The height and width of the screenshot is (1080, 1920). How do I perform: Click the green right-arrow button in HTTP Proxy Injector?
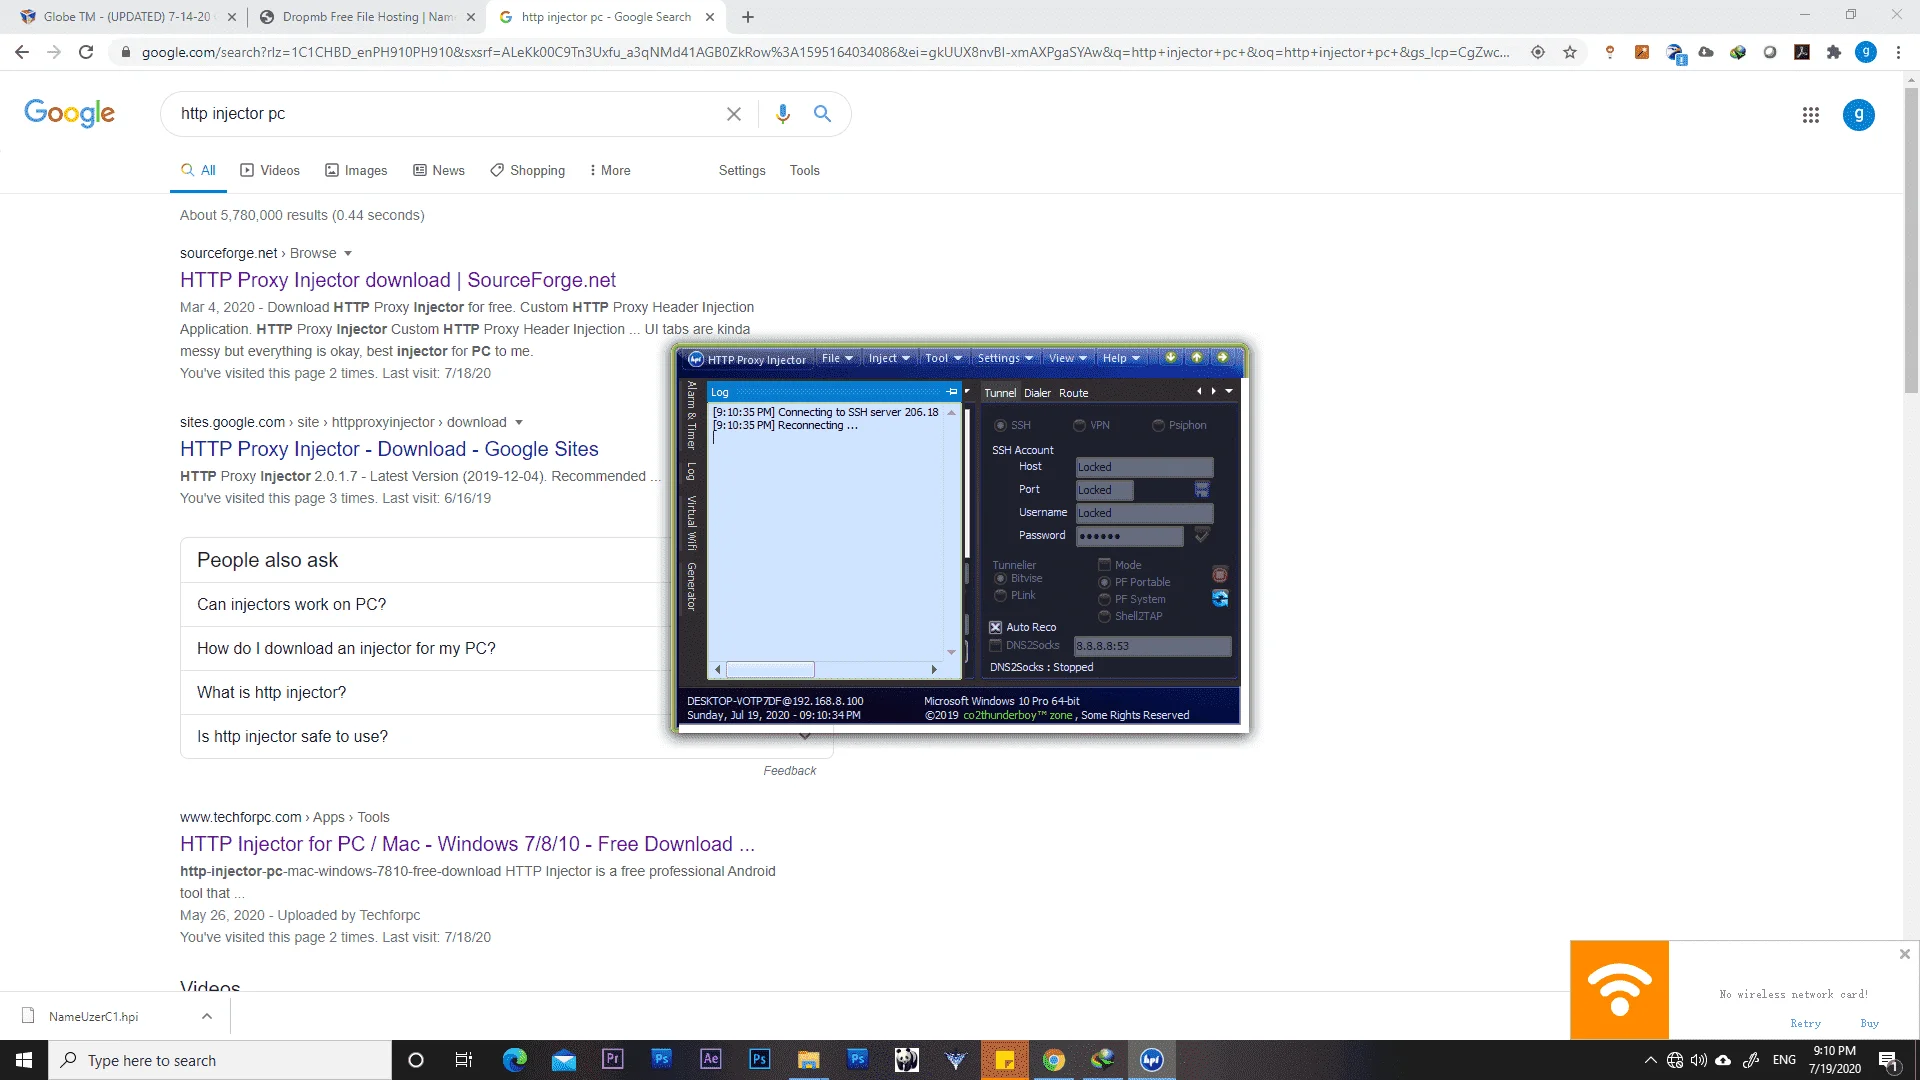[x=1222, y=358]
